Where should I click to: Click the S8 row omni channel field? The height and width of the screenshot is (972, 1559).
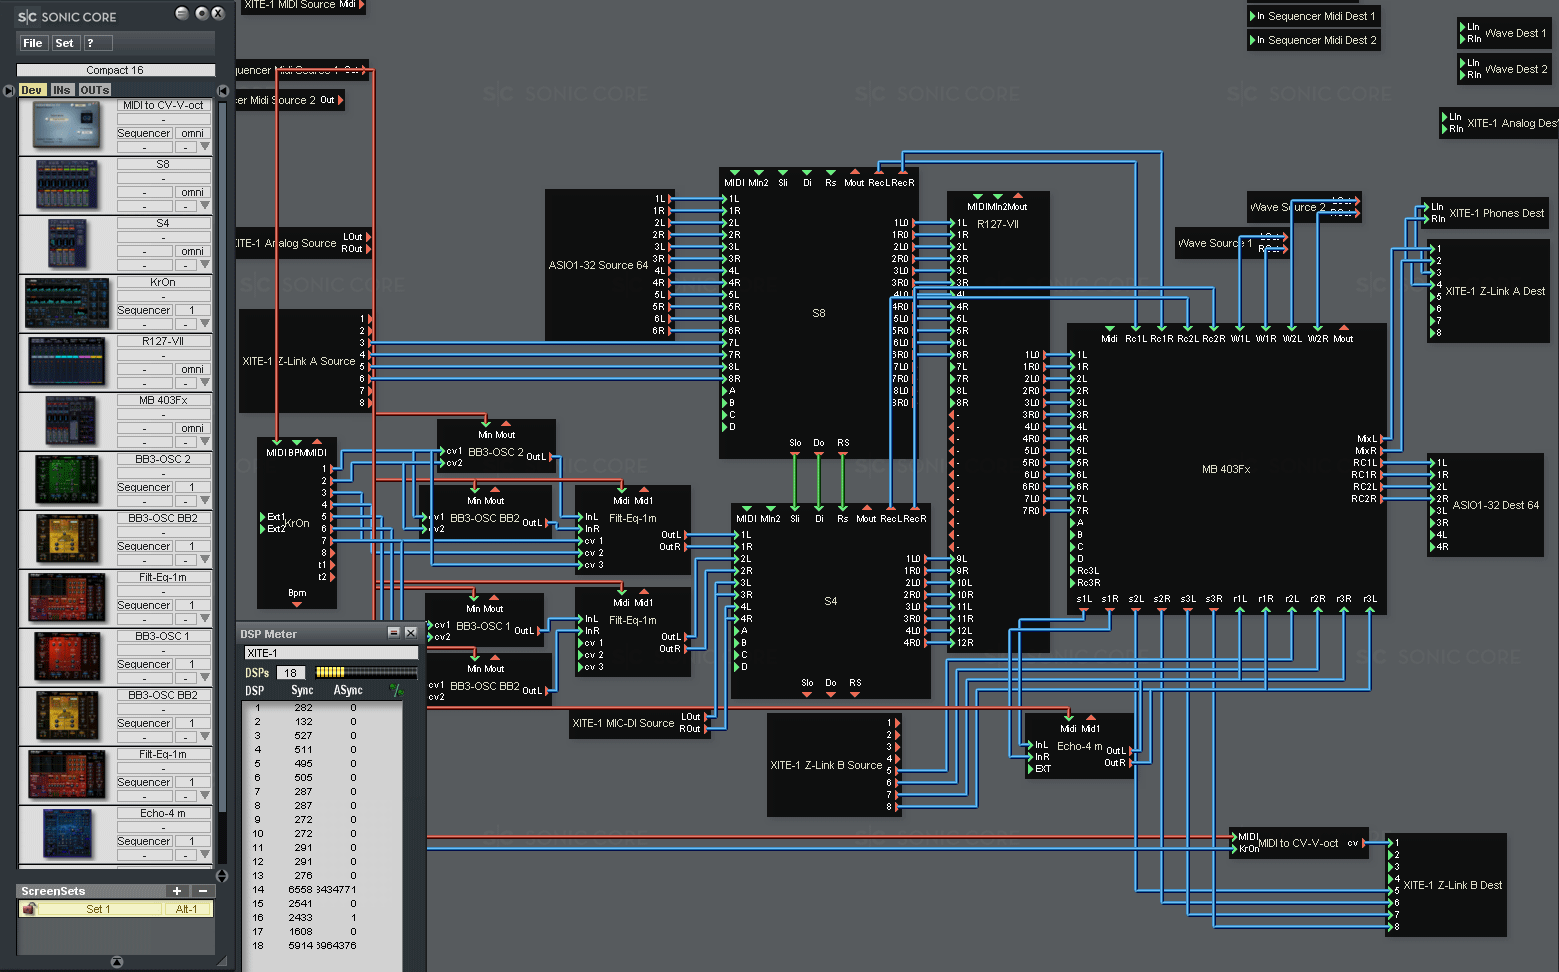pyautogui.click(x=192, y=192)
